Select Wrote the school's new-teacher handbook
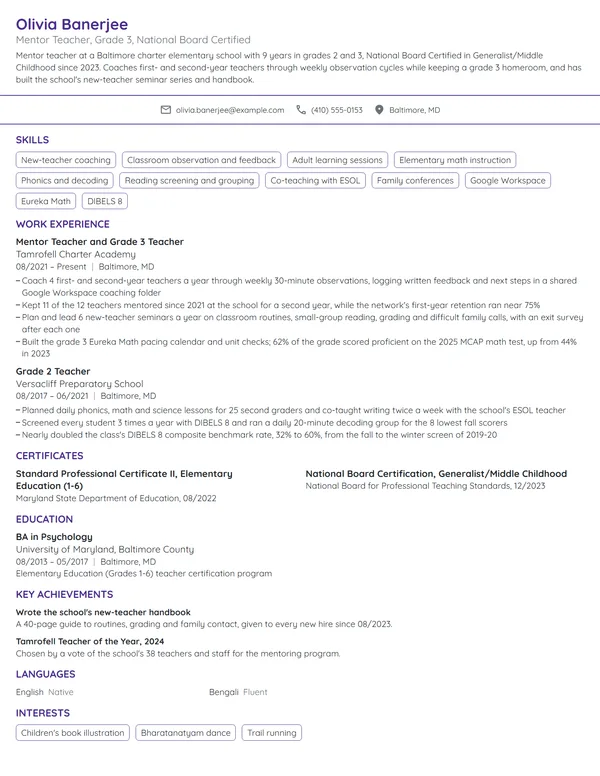600x776 pixels. (103, 612)
